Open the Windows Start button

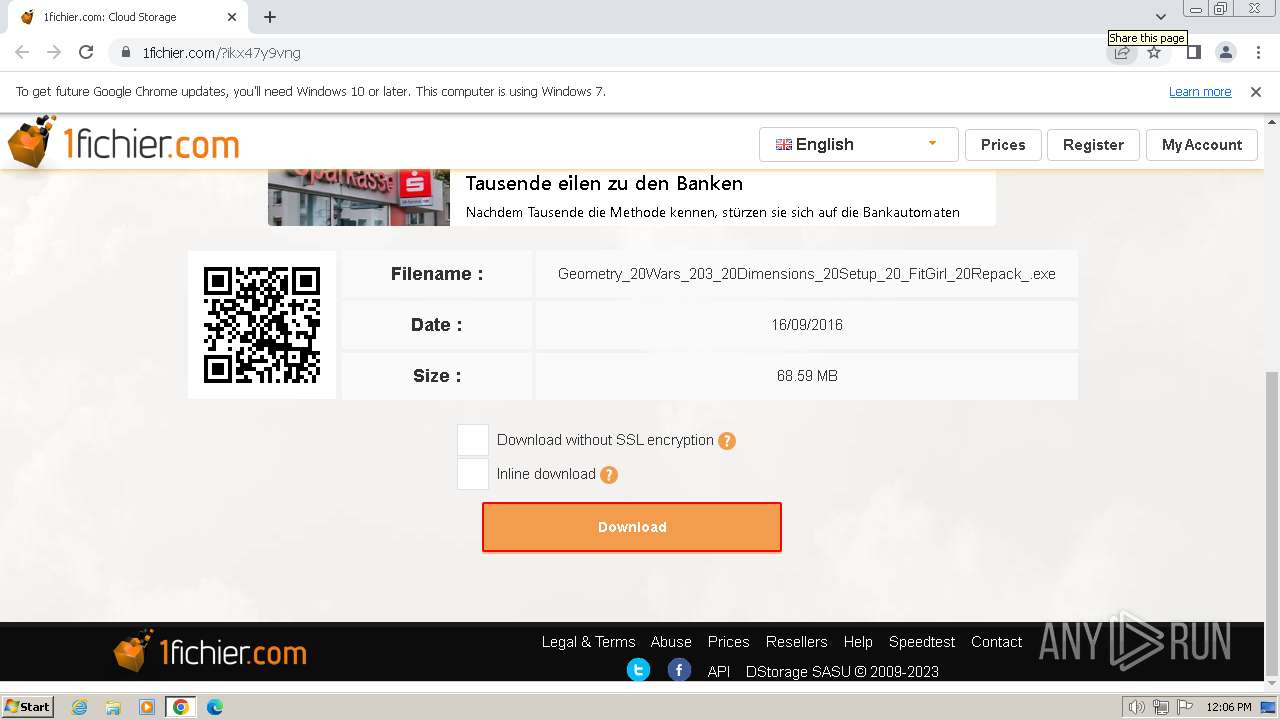click(x=27, y=707)
